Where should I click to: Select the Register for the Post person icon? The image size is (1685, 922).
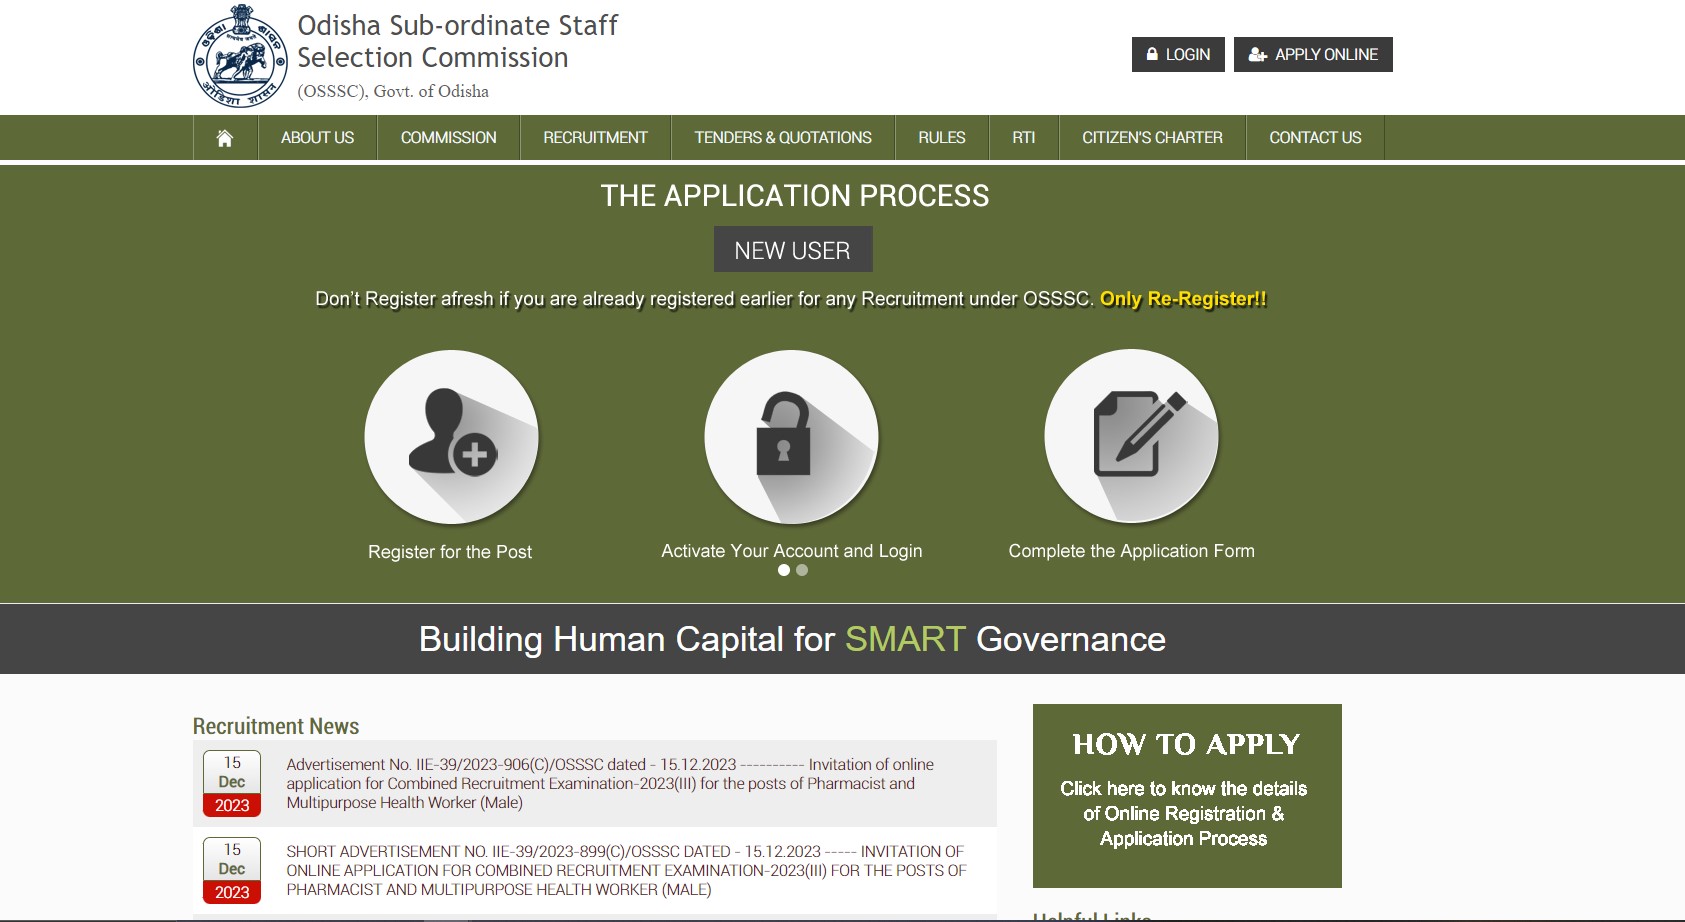tap(450, 437)
